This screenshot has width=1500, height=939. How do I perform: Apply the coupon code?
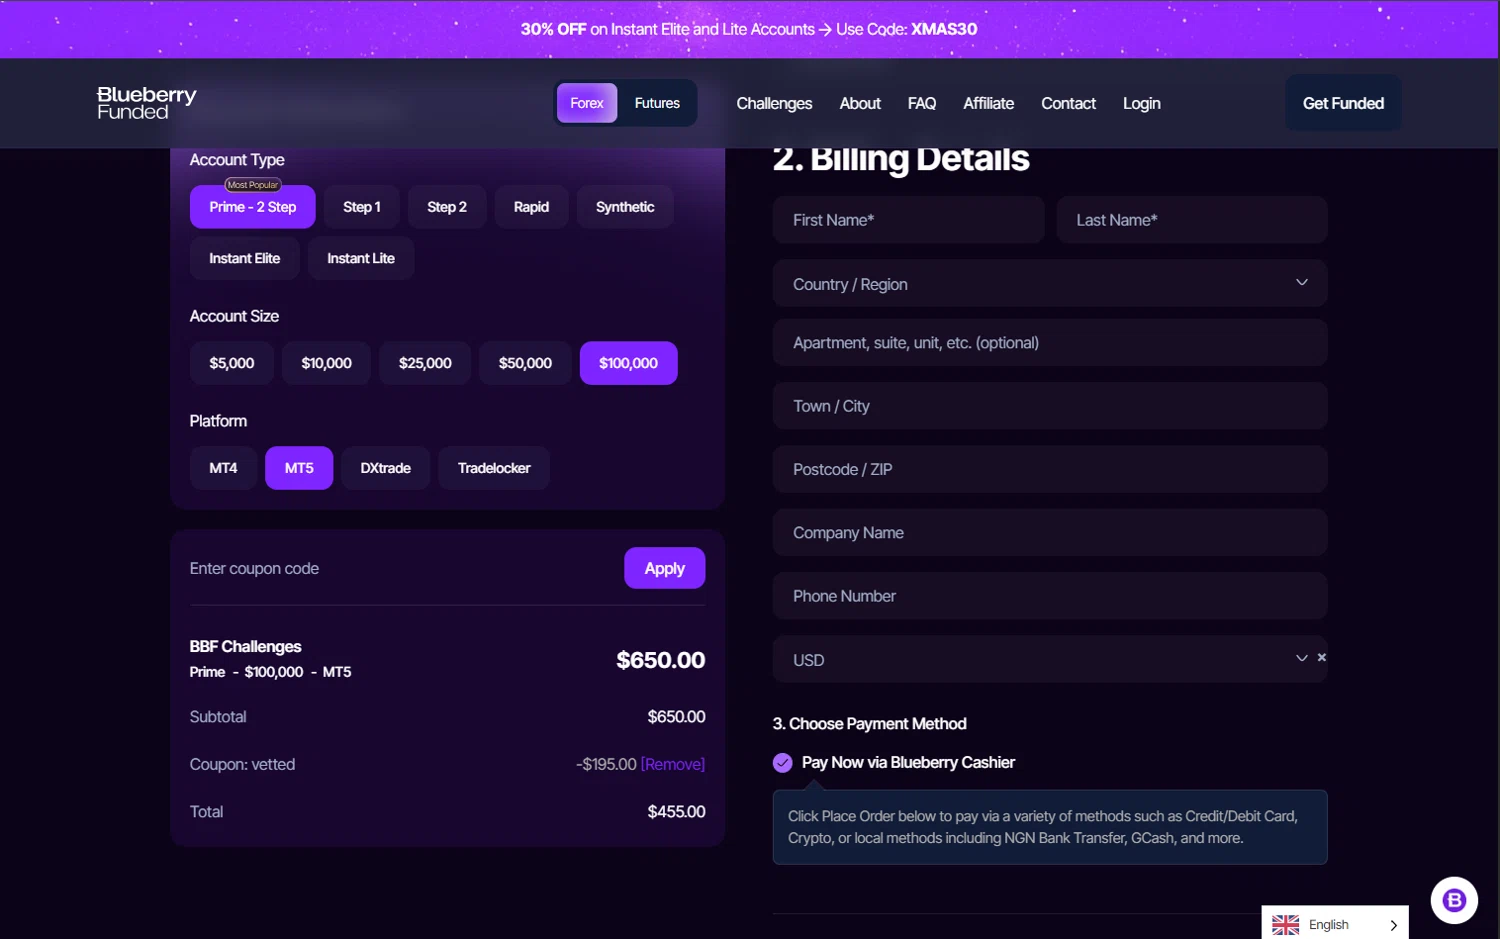point(665,568)
